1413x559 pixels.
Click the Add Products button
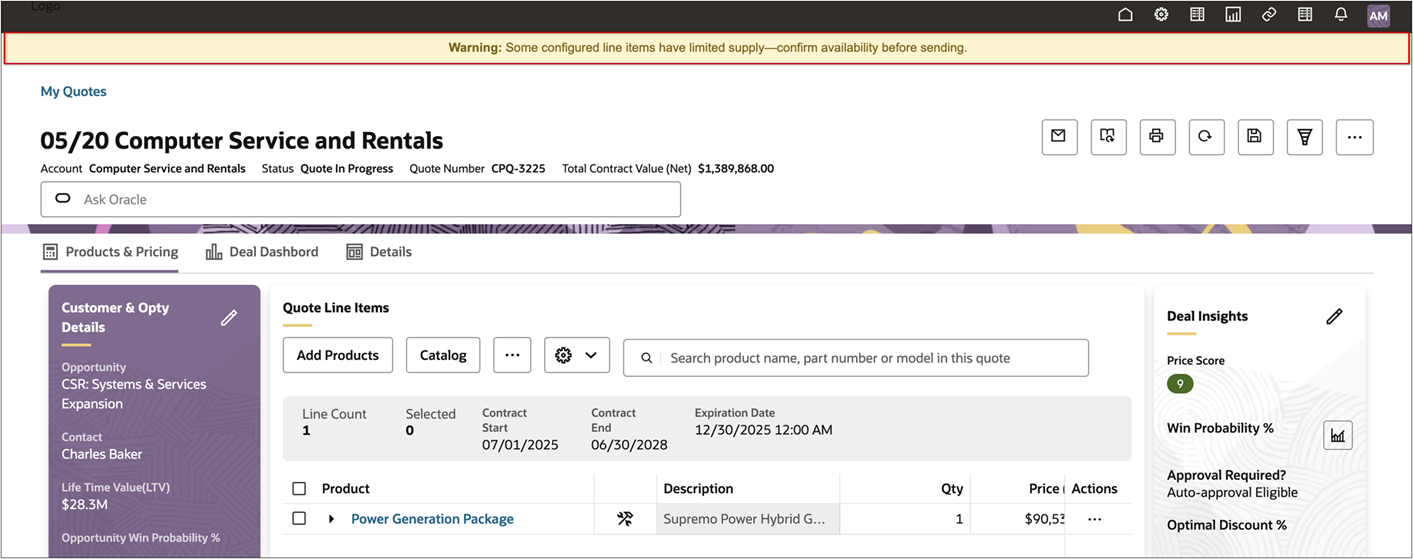click(338, 355)
